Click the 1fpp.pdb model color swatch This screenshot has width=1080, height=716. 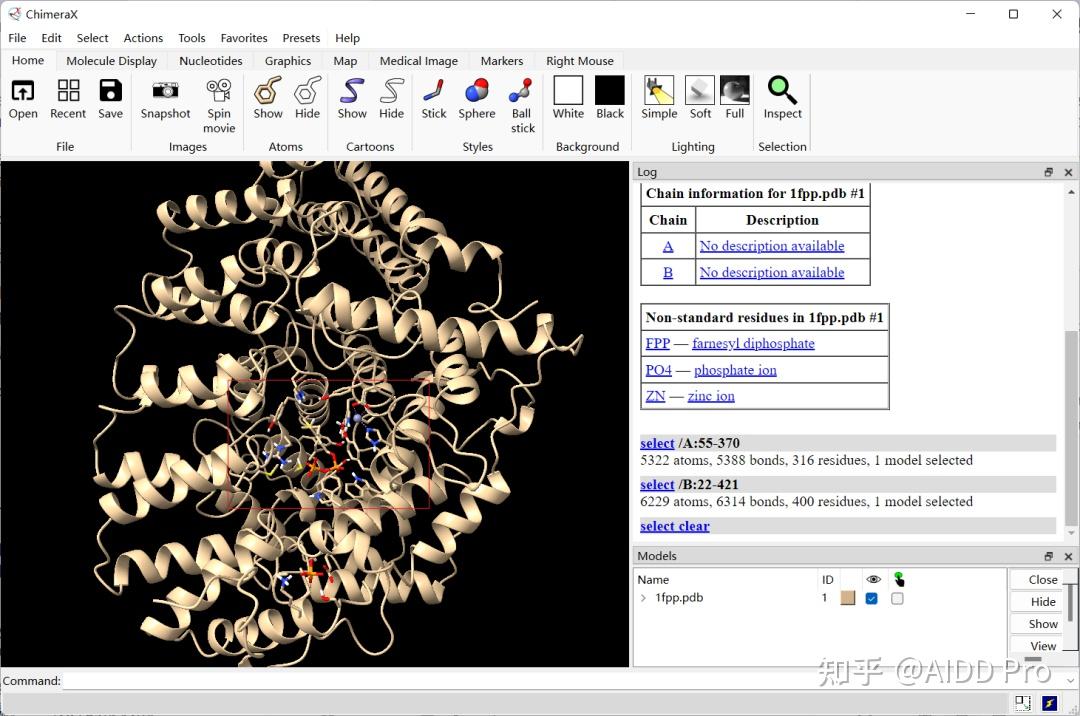pyautogui.click(x=848, y=598)
